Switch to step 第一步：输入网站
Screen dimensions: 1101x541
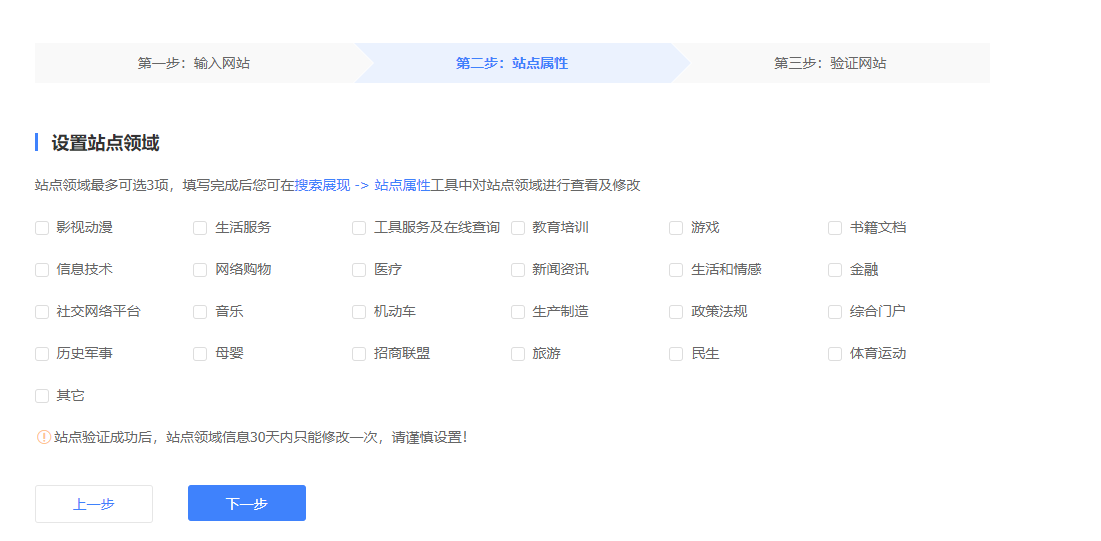(x=194, y=63)
